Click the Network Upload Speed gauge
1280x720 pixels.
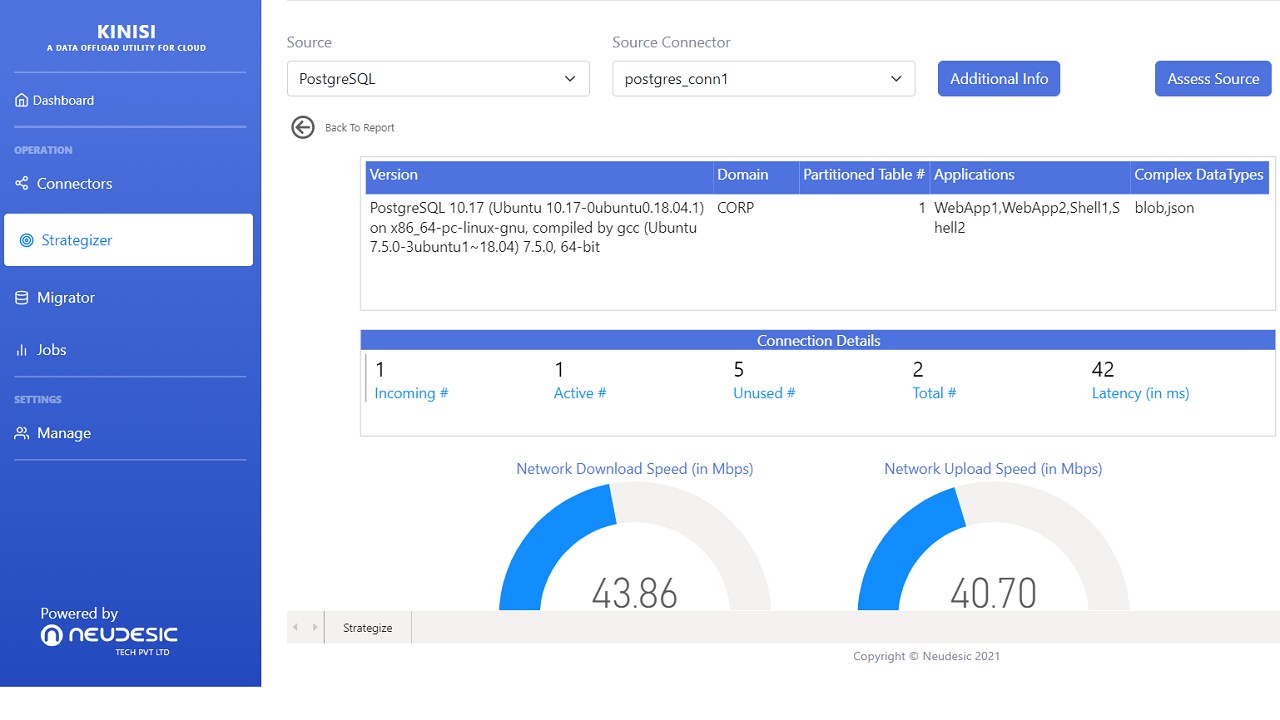click(993, 550)
